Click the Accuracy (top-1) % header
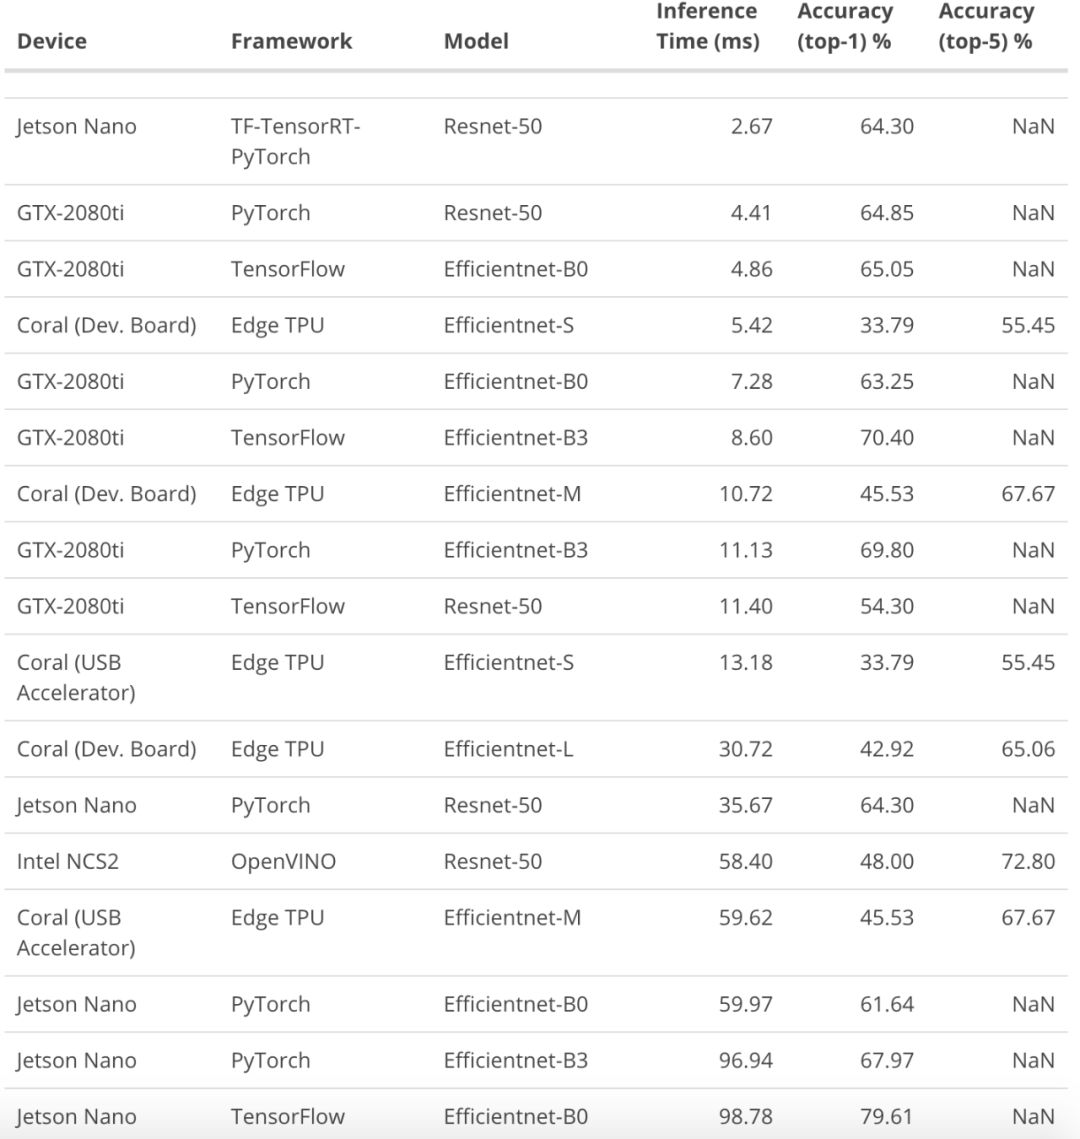Screen dimensions: 1080x1139 click(x=845, y=27)
